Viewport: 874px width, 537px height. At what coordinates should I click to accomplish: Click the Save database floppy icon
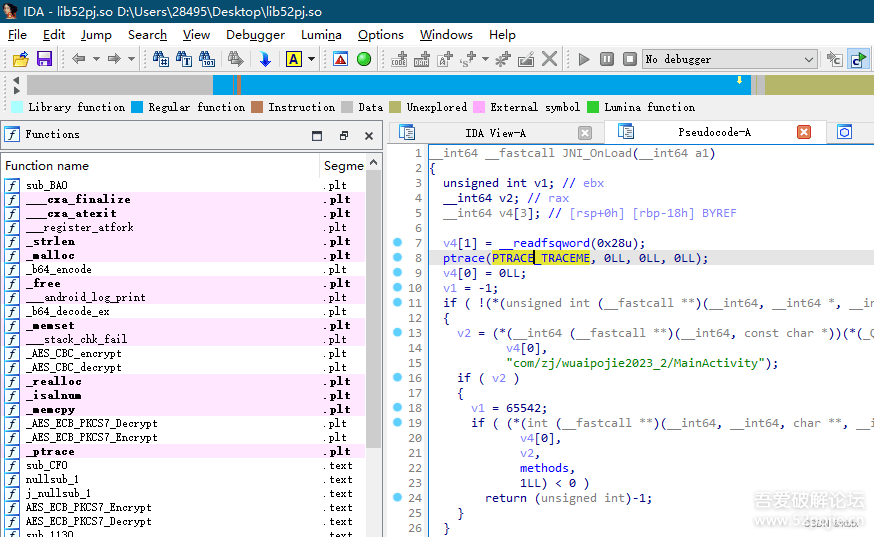(44, 59)
